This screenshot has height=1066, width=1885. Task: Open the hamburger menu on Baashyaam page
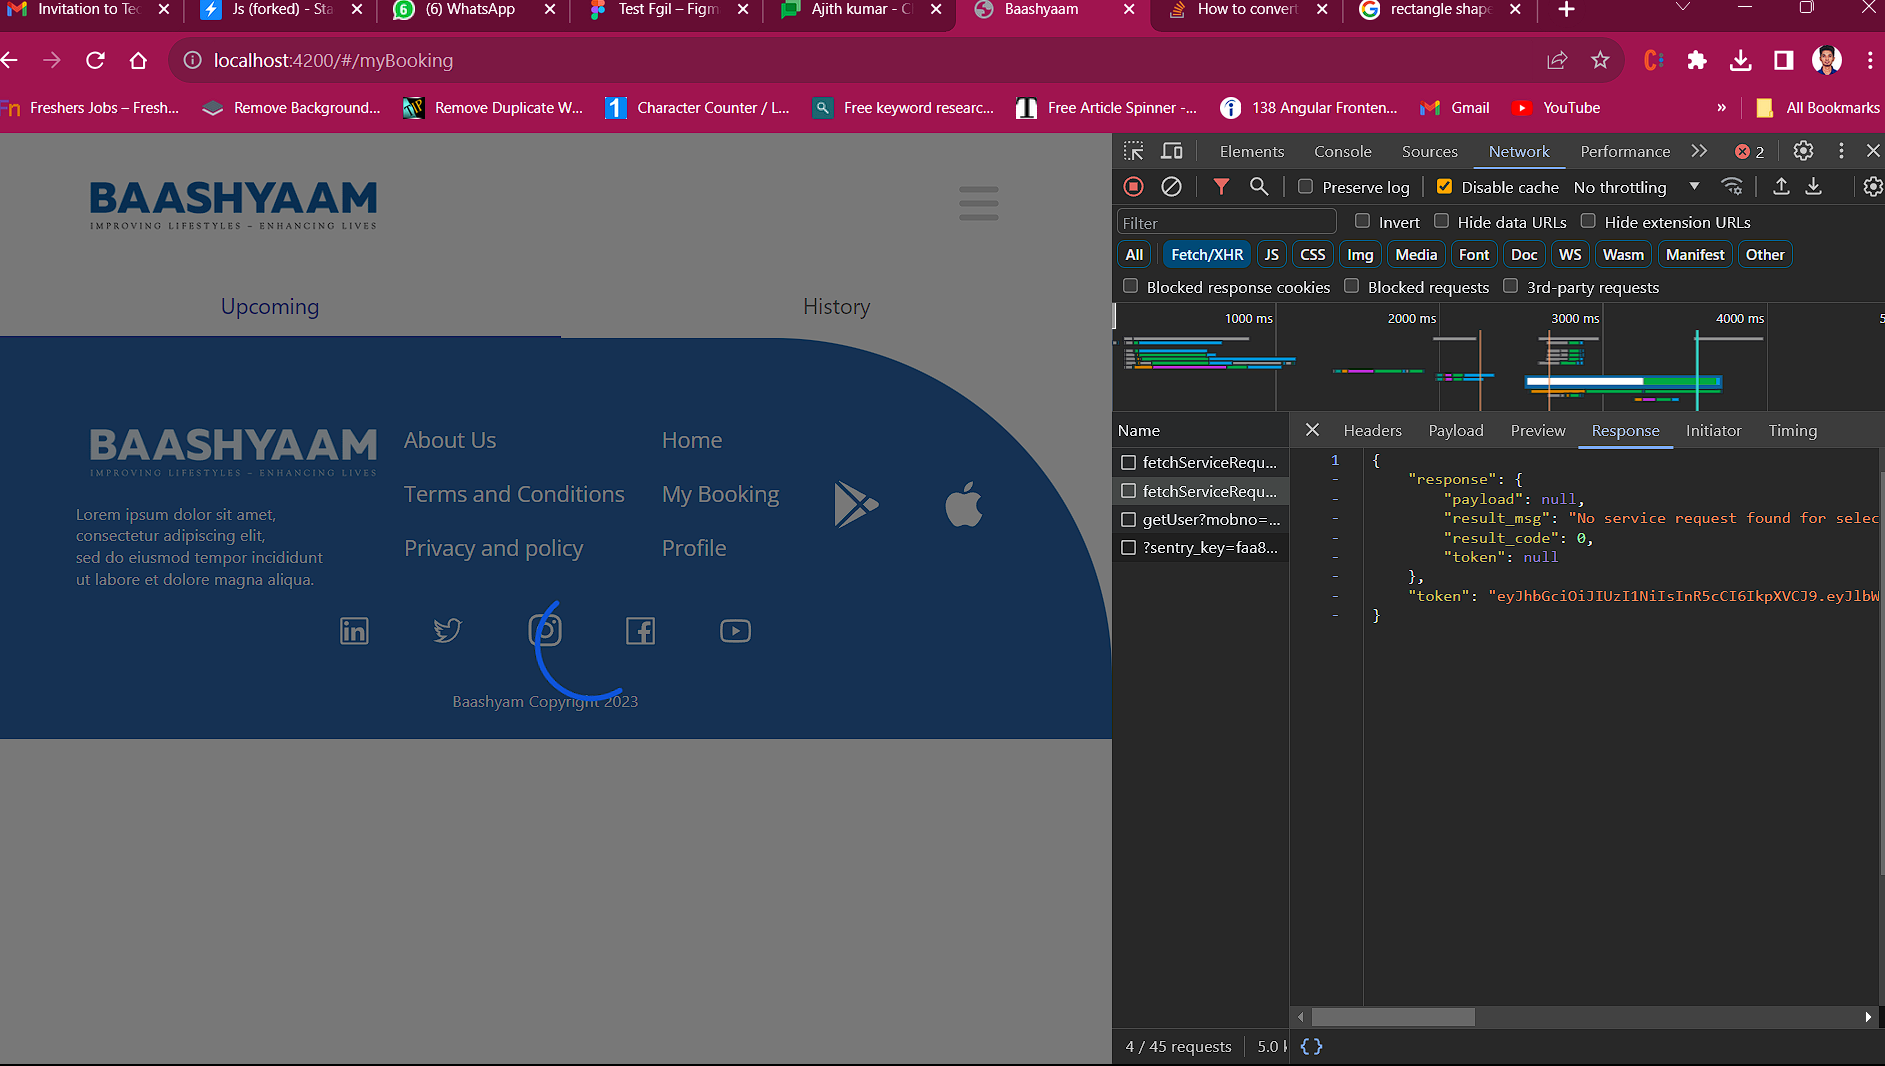[x=978, y=203]
